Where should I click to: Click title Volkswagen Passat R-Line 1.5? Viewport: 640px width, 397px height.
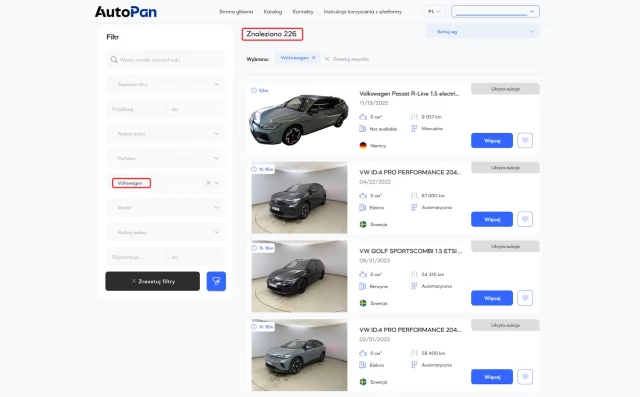[409, 93]
